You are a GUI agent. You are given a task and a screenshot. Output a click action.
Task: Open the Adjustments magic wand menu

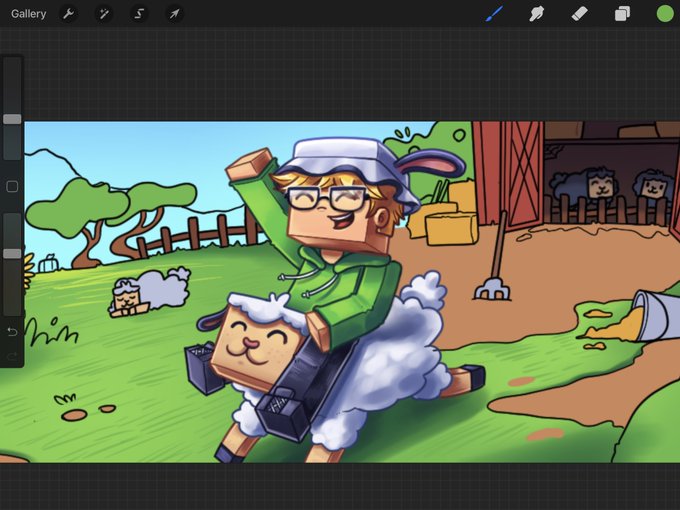(x=104, y=14)
